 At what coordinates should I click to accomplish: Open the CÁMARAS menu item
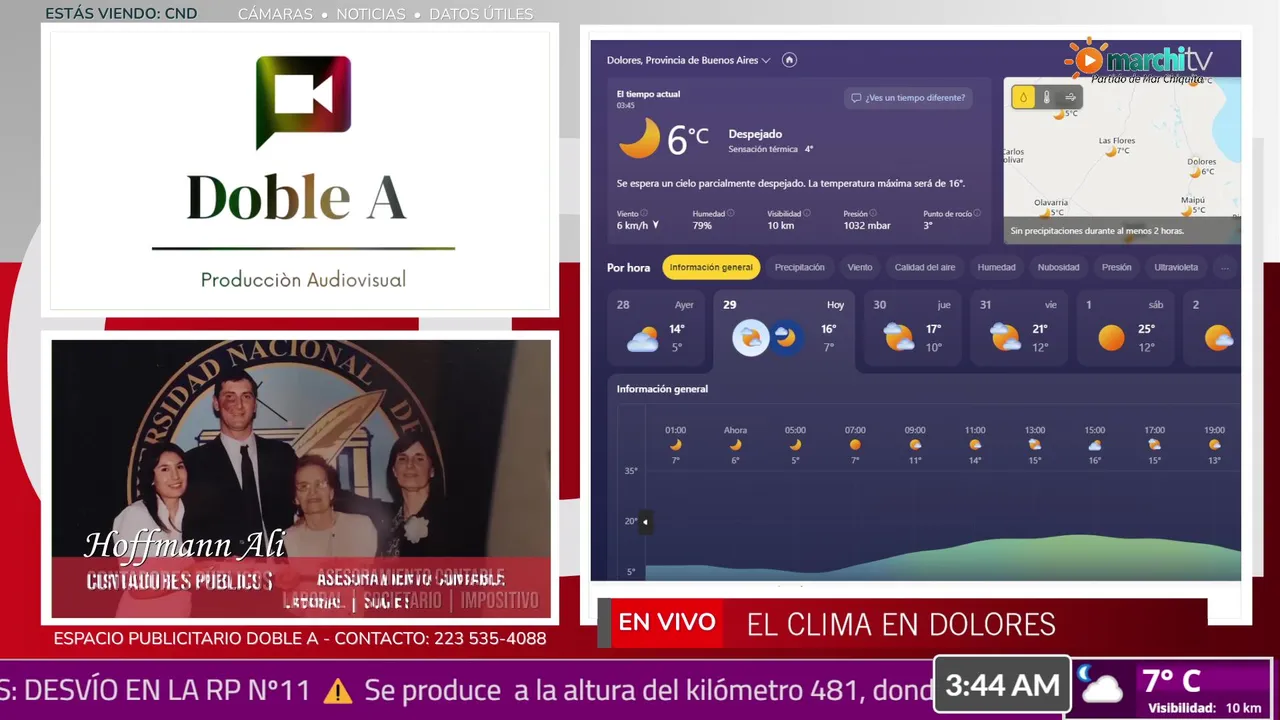pyautogui.click(x=275, y=14)
